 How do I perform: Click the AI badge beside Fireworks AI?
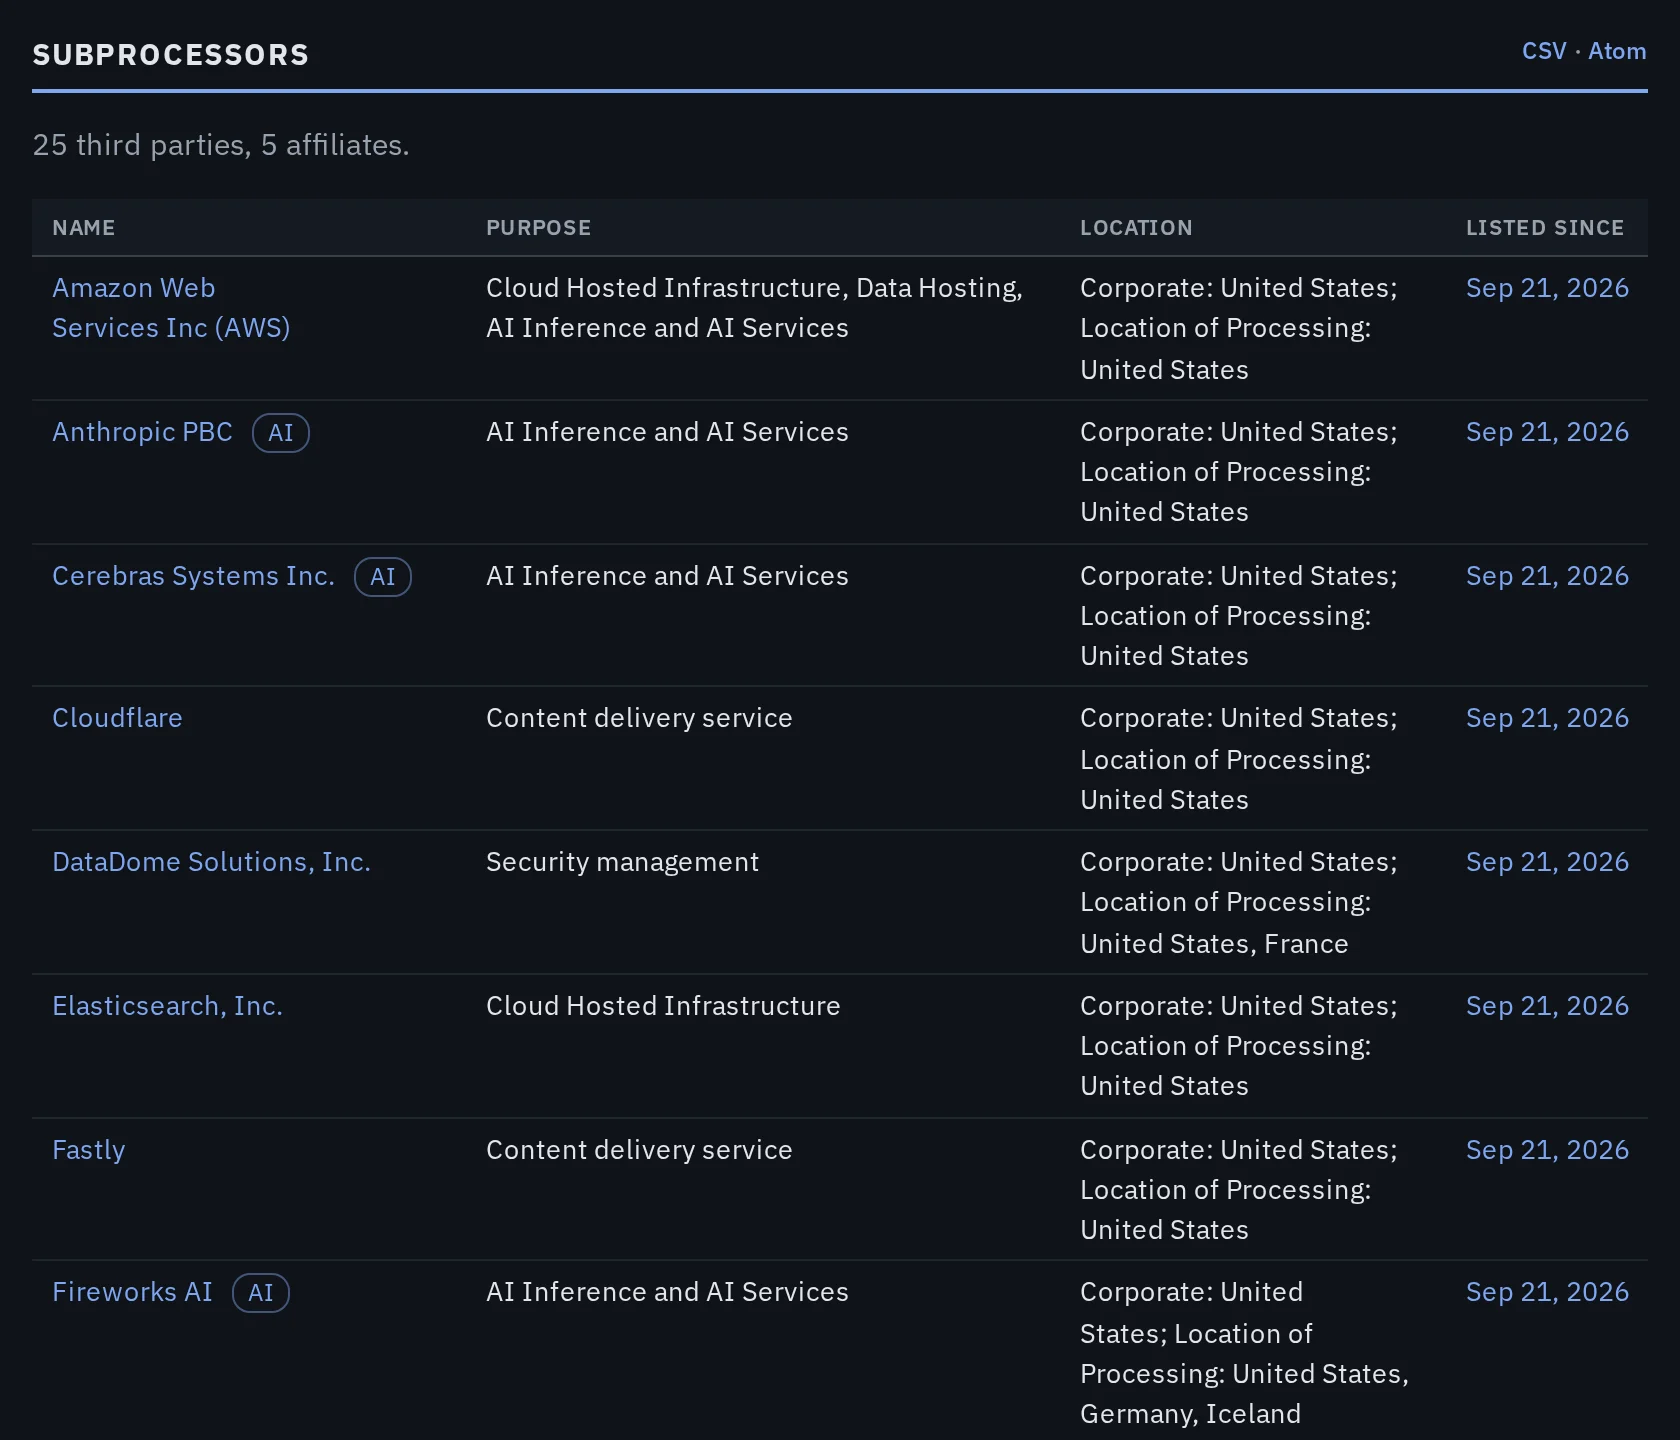(x=261, y=1293)
